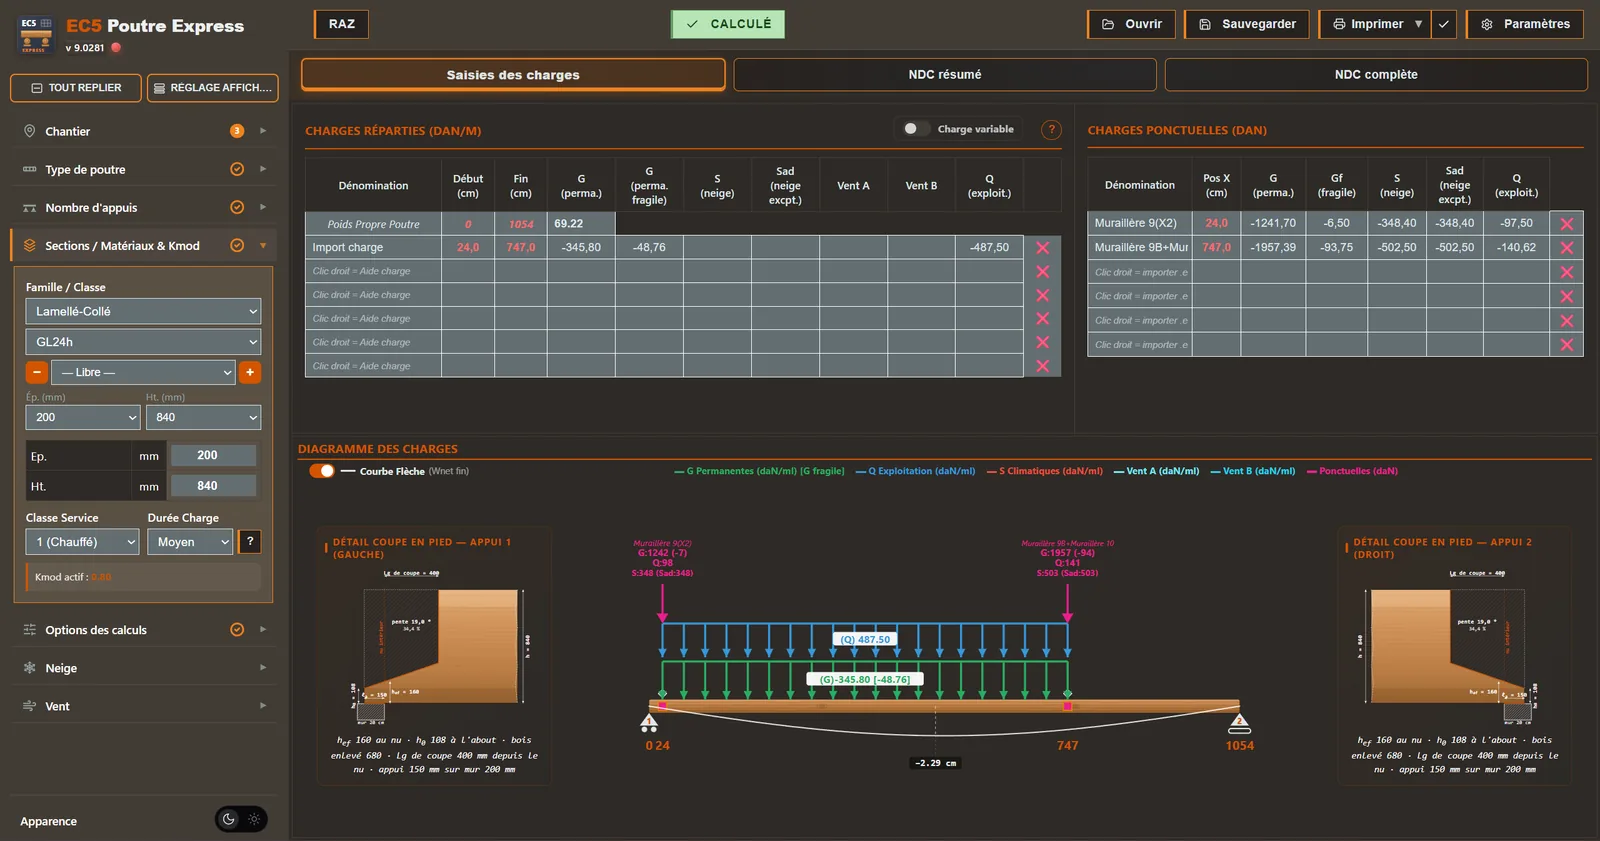Click the orange minus button next to Libre
This screenshot has width=1600, height=841.
37,372
